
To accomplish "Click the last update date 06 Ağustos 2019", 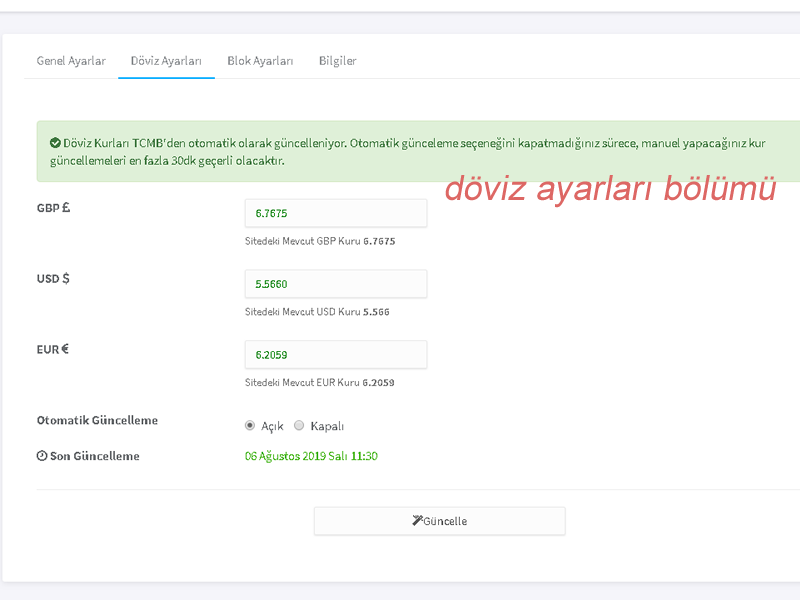I will coord(311,456).
